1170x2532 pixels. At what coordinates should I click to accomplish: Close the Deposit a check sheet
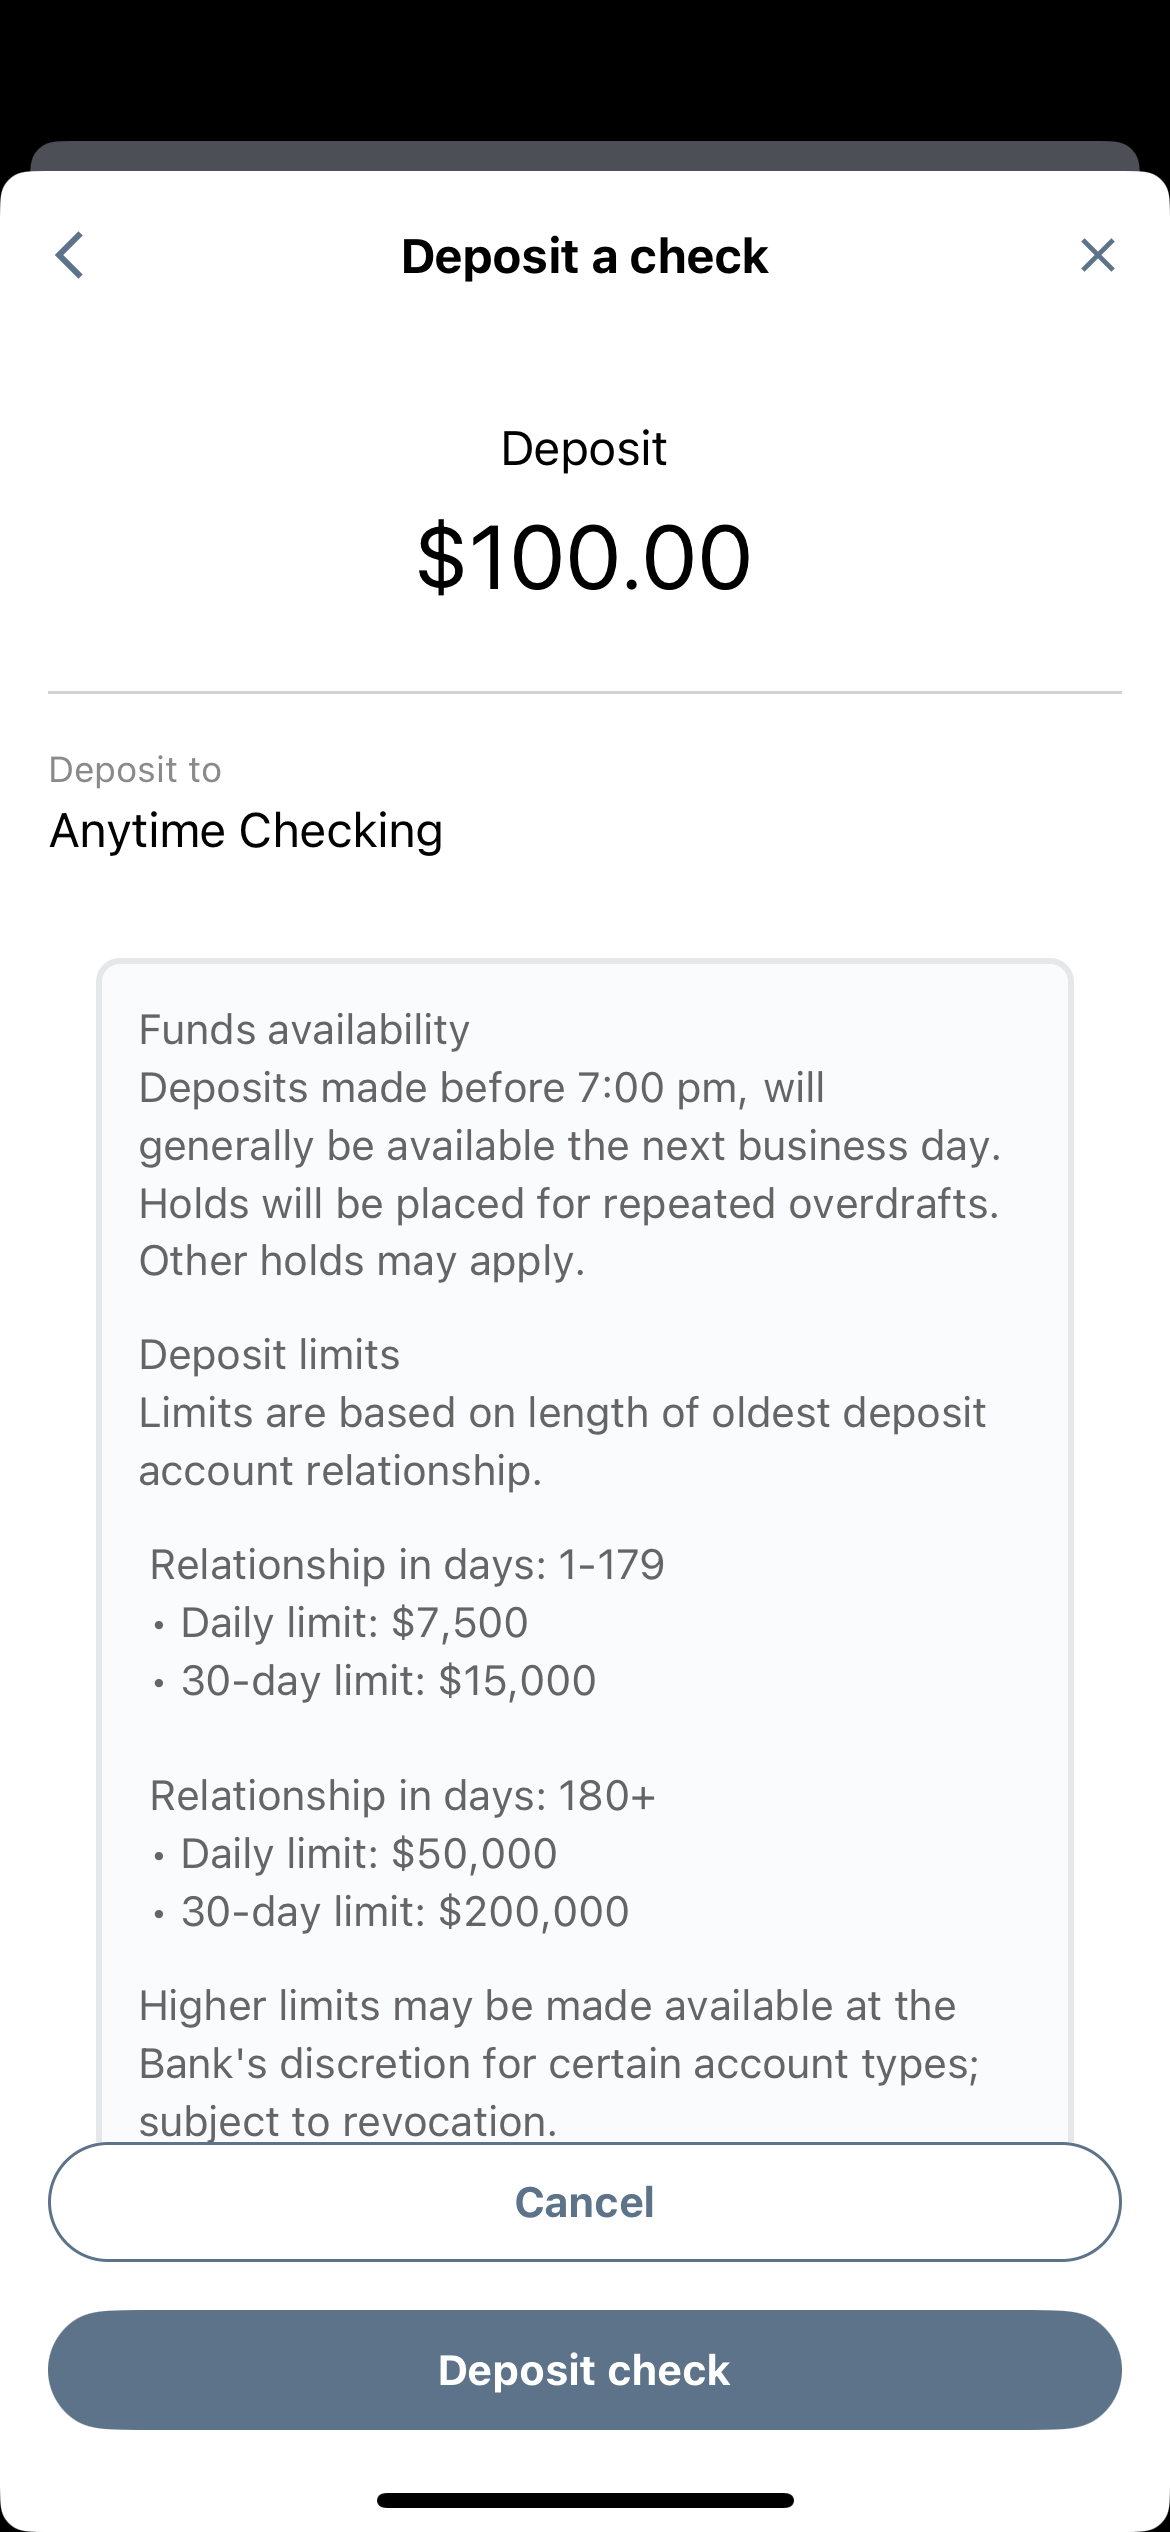pyautogui.click(x=1097, y=256)
